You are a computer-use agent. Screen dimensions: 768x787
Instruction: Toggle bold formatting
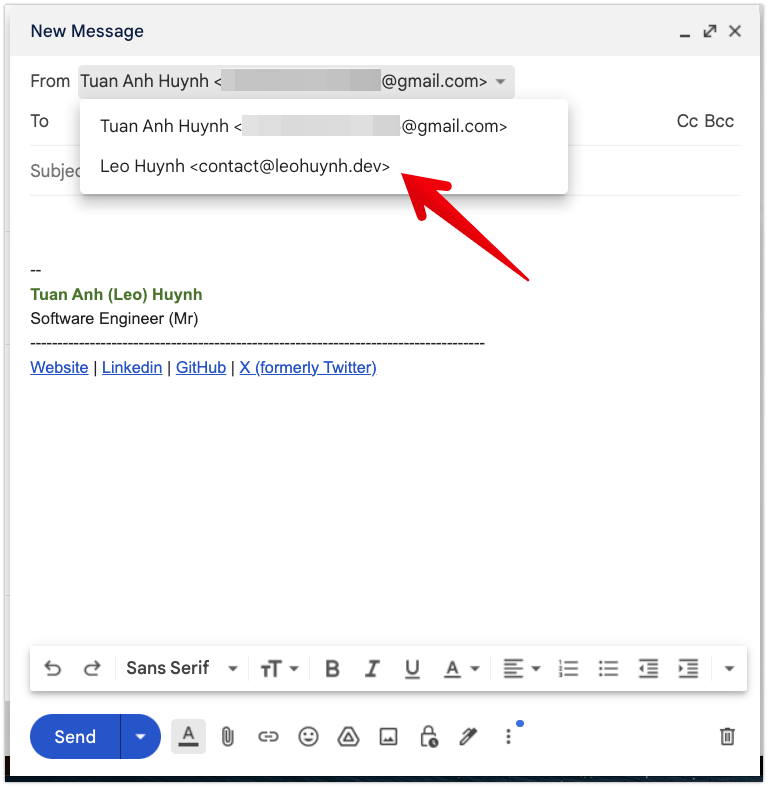pyautogui.click(x=332, y=669)
